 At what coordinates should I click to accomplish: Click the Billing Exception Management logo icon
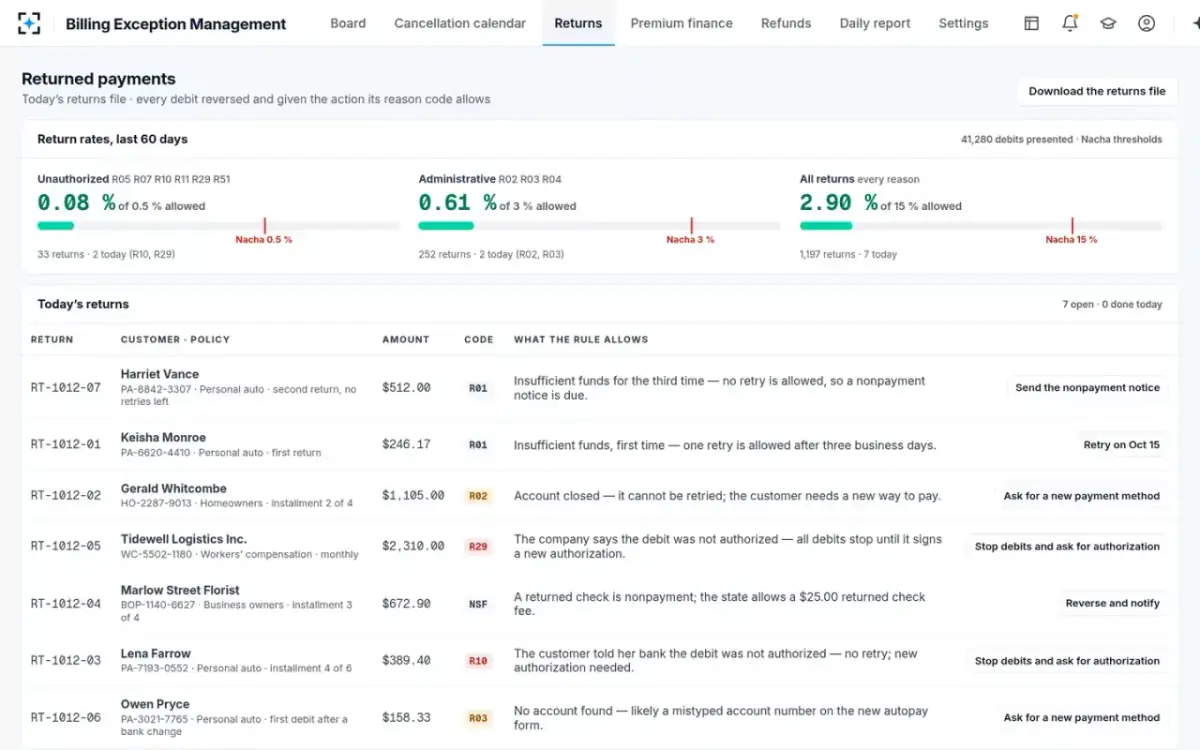point(30,23)
